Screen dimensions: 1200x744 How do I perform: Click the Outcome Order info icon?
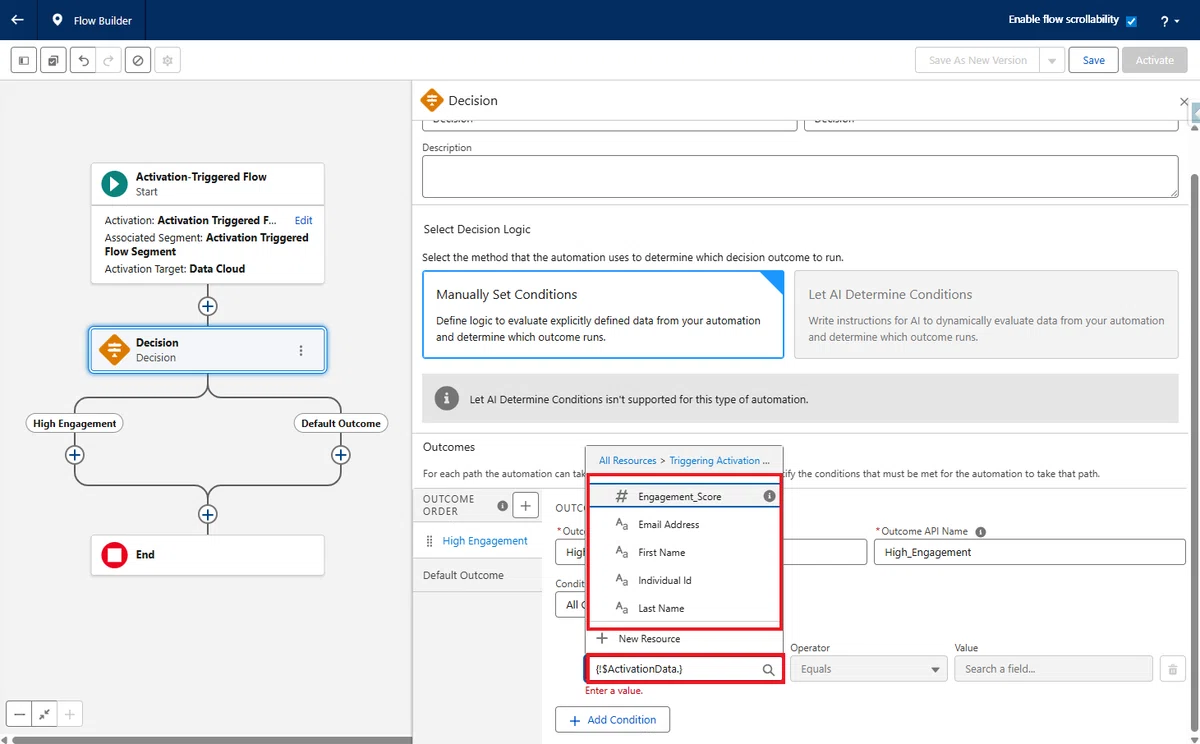pos(502,505)
